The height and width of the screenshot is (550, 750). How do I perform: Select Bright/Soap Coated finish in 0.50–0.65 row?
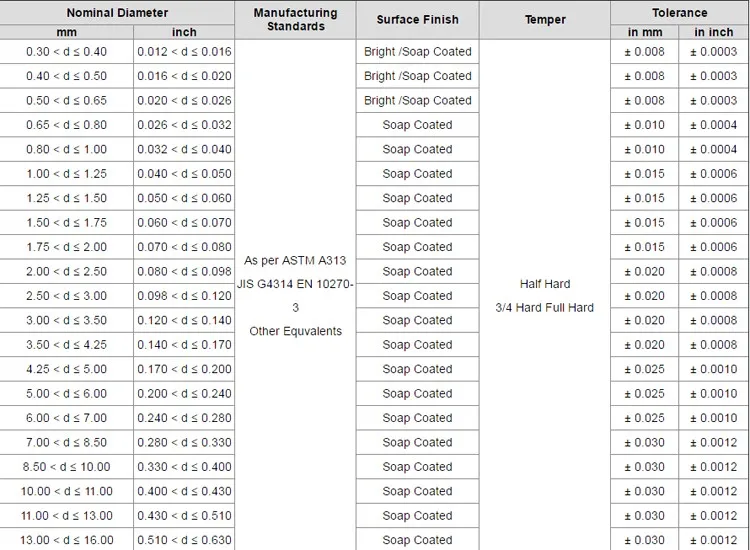coord(417,101)
